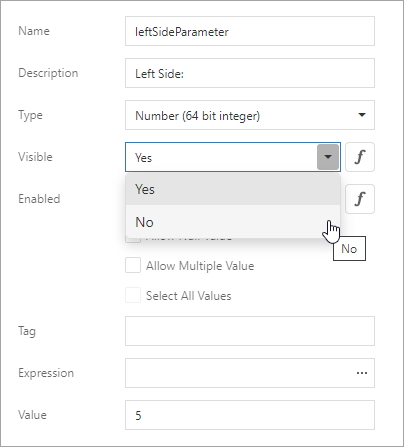Open the Number (64 bit integer) type combo box
404x447 pixels.
click(250, 115)
